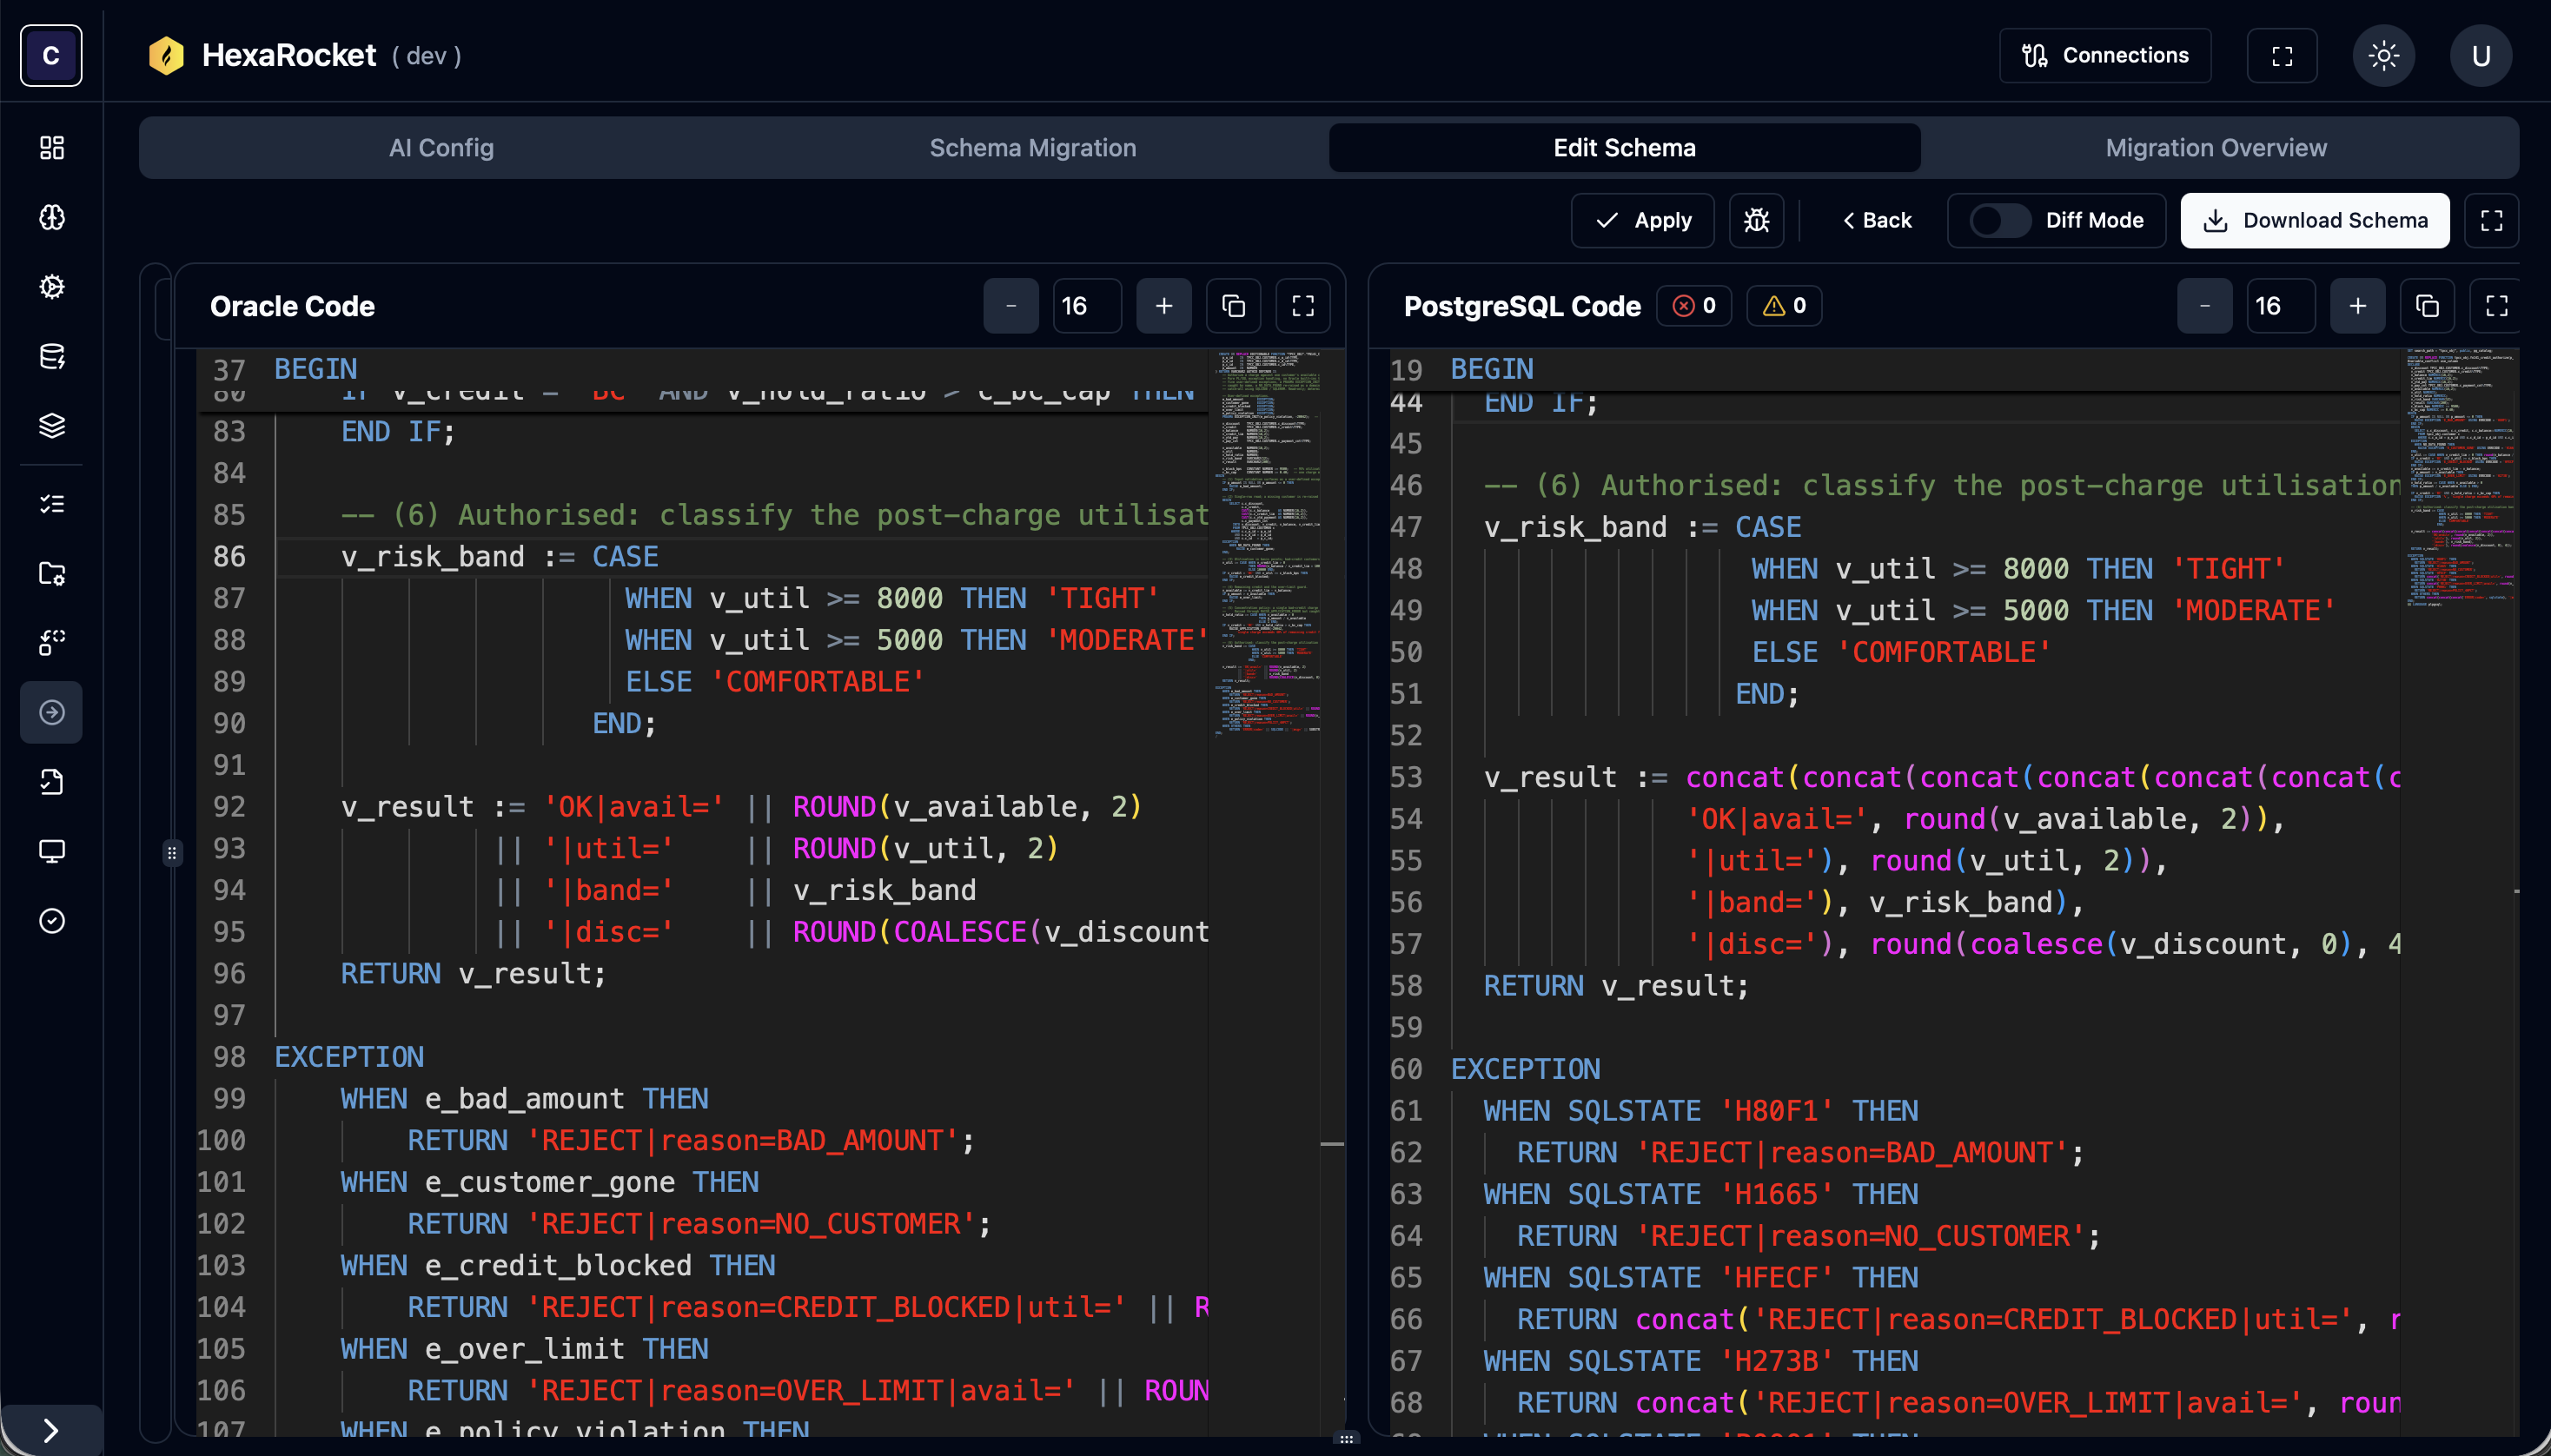Decrease PostgreSQL Code font size
Image resolution: width=2551 pixels, height=1456 pixels.
coord(2204,306)
